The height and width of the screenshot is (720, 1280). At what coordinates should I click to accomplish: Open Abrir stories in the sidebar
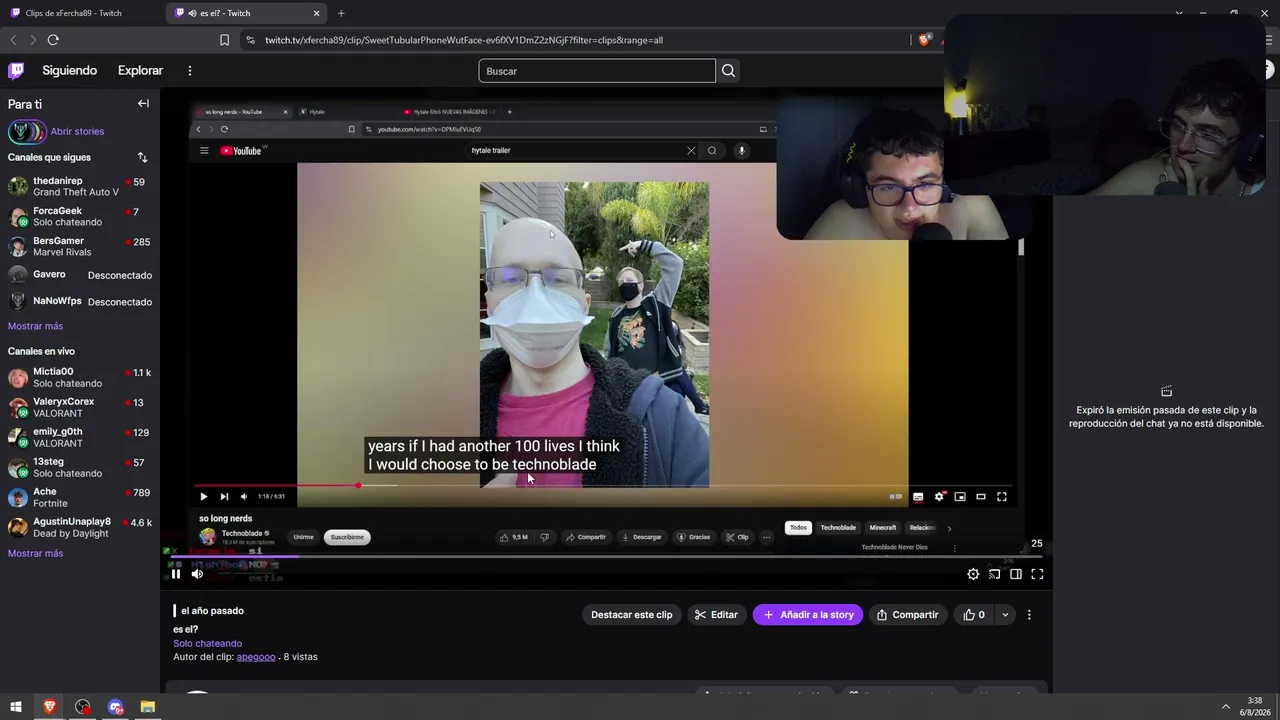pyautogui.click(x=77, y=131)
